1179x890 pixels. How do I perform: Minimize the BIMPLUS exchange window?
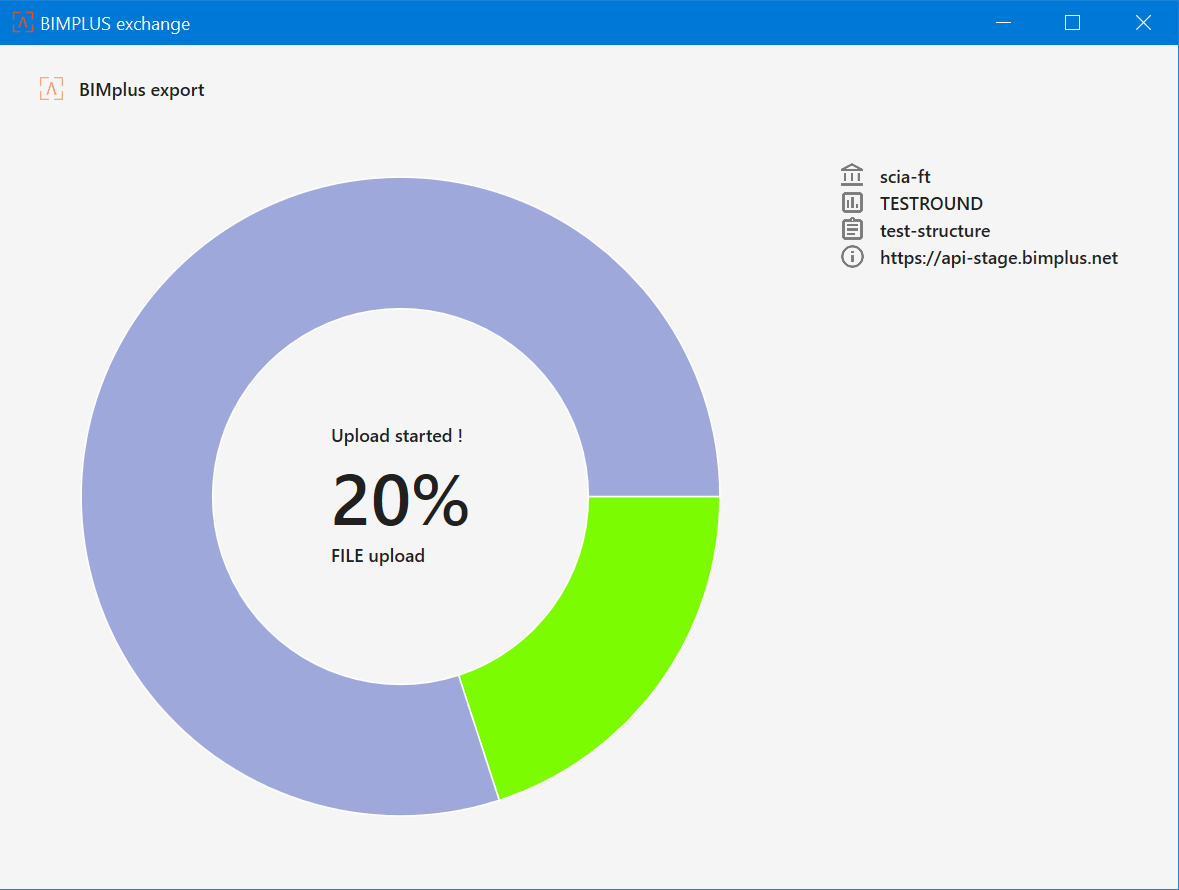tap(1003, 22)
